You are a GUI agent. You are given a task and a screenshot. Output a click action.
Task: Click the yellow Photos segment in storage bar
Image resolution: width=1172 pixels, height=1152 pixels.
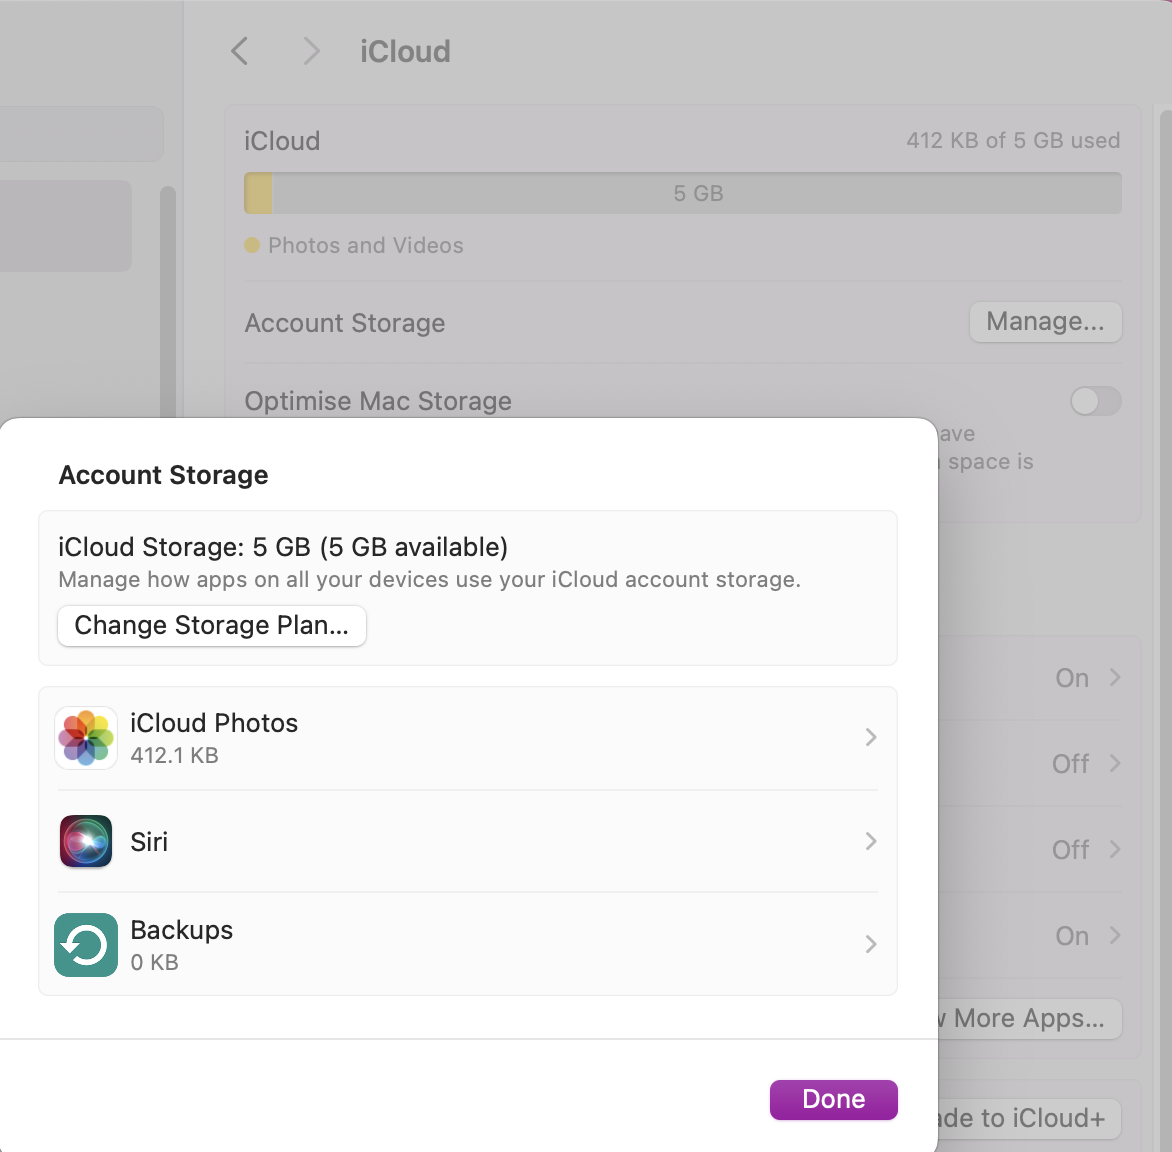click(x=258, y=194)
